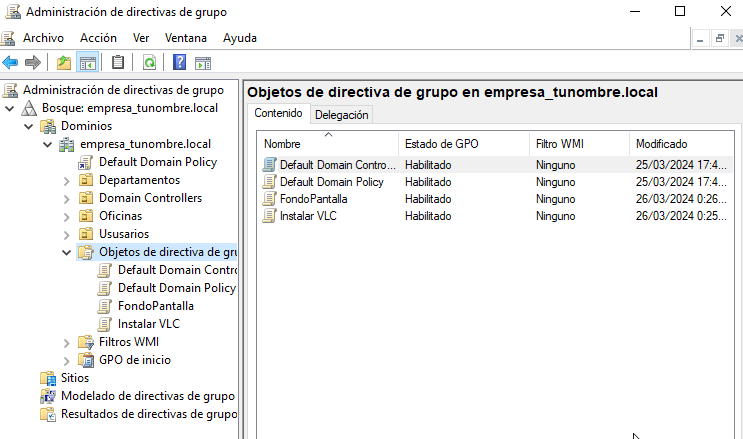This screenshot has height=439, width=743.
Task: Click the Dominios folder icon in tree
Action: [48, 127]
